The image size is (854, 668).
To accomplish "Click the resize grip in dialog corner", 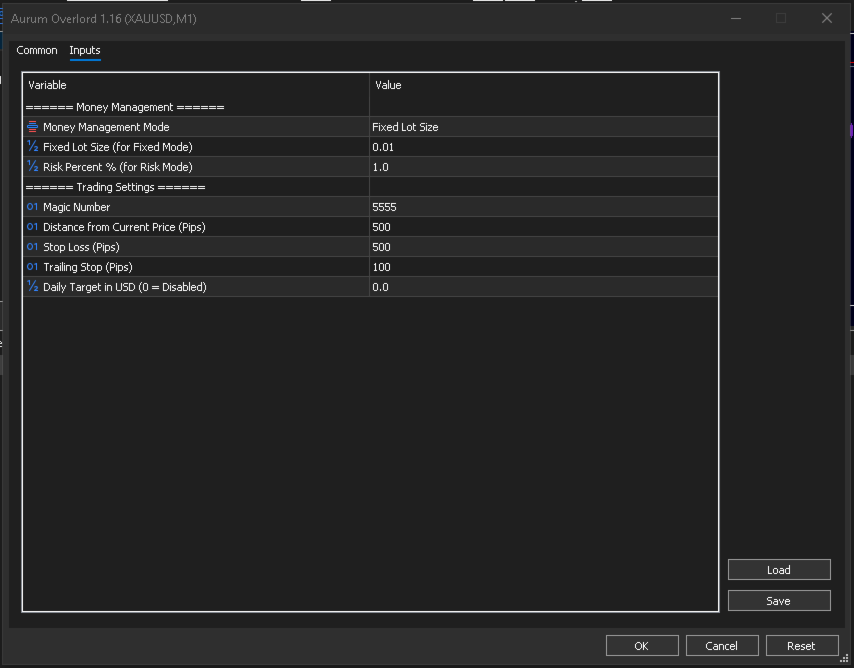I will pos(844,659).
